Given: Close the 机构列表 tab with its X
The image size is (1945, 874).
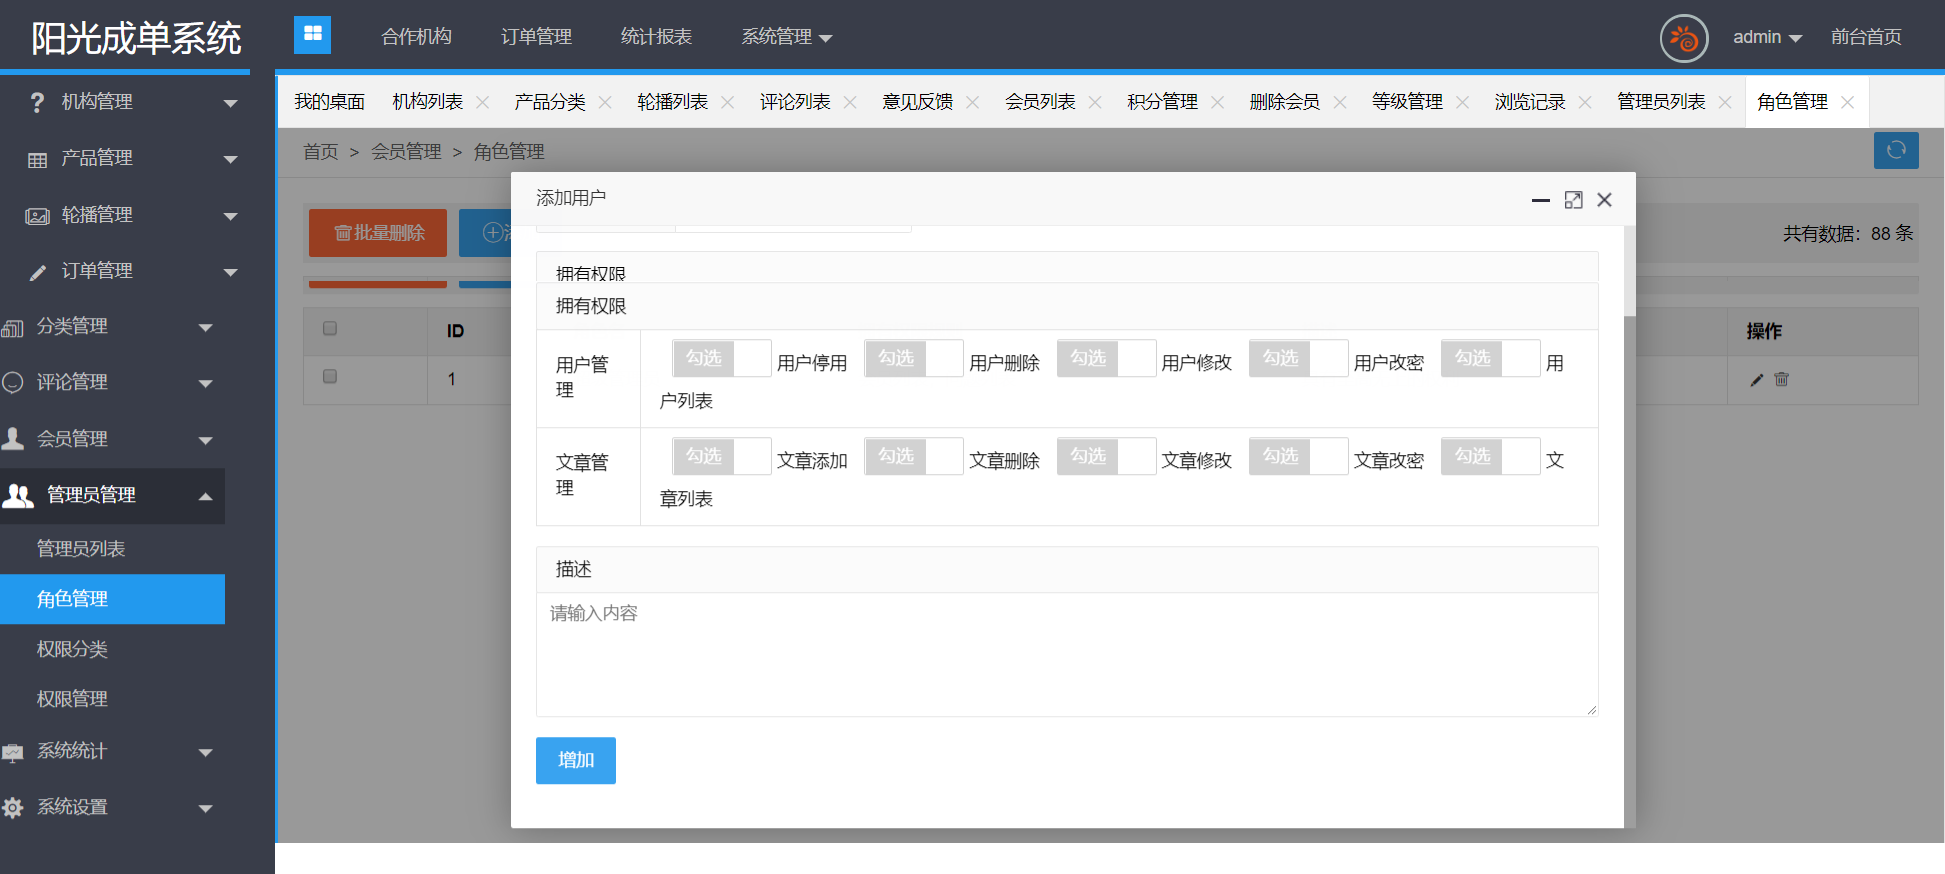Looking at the screenshot, I should [483, 102].
